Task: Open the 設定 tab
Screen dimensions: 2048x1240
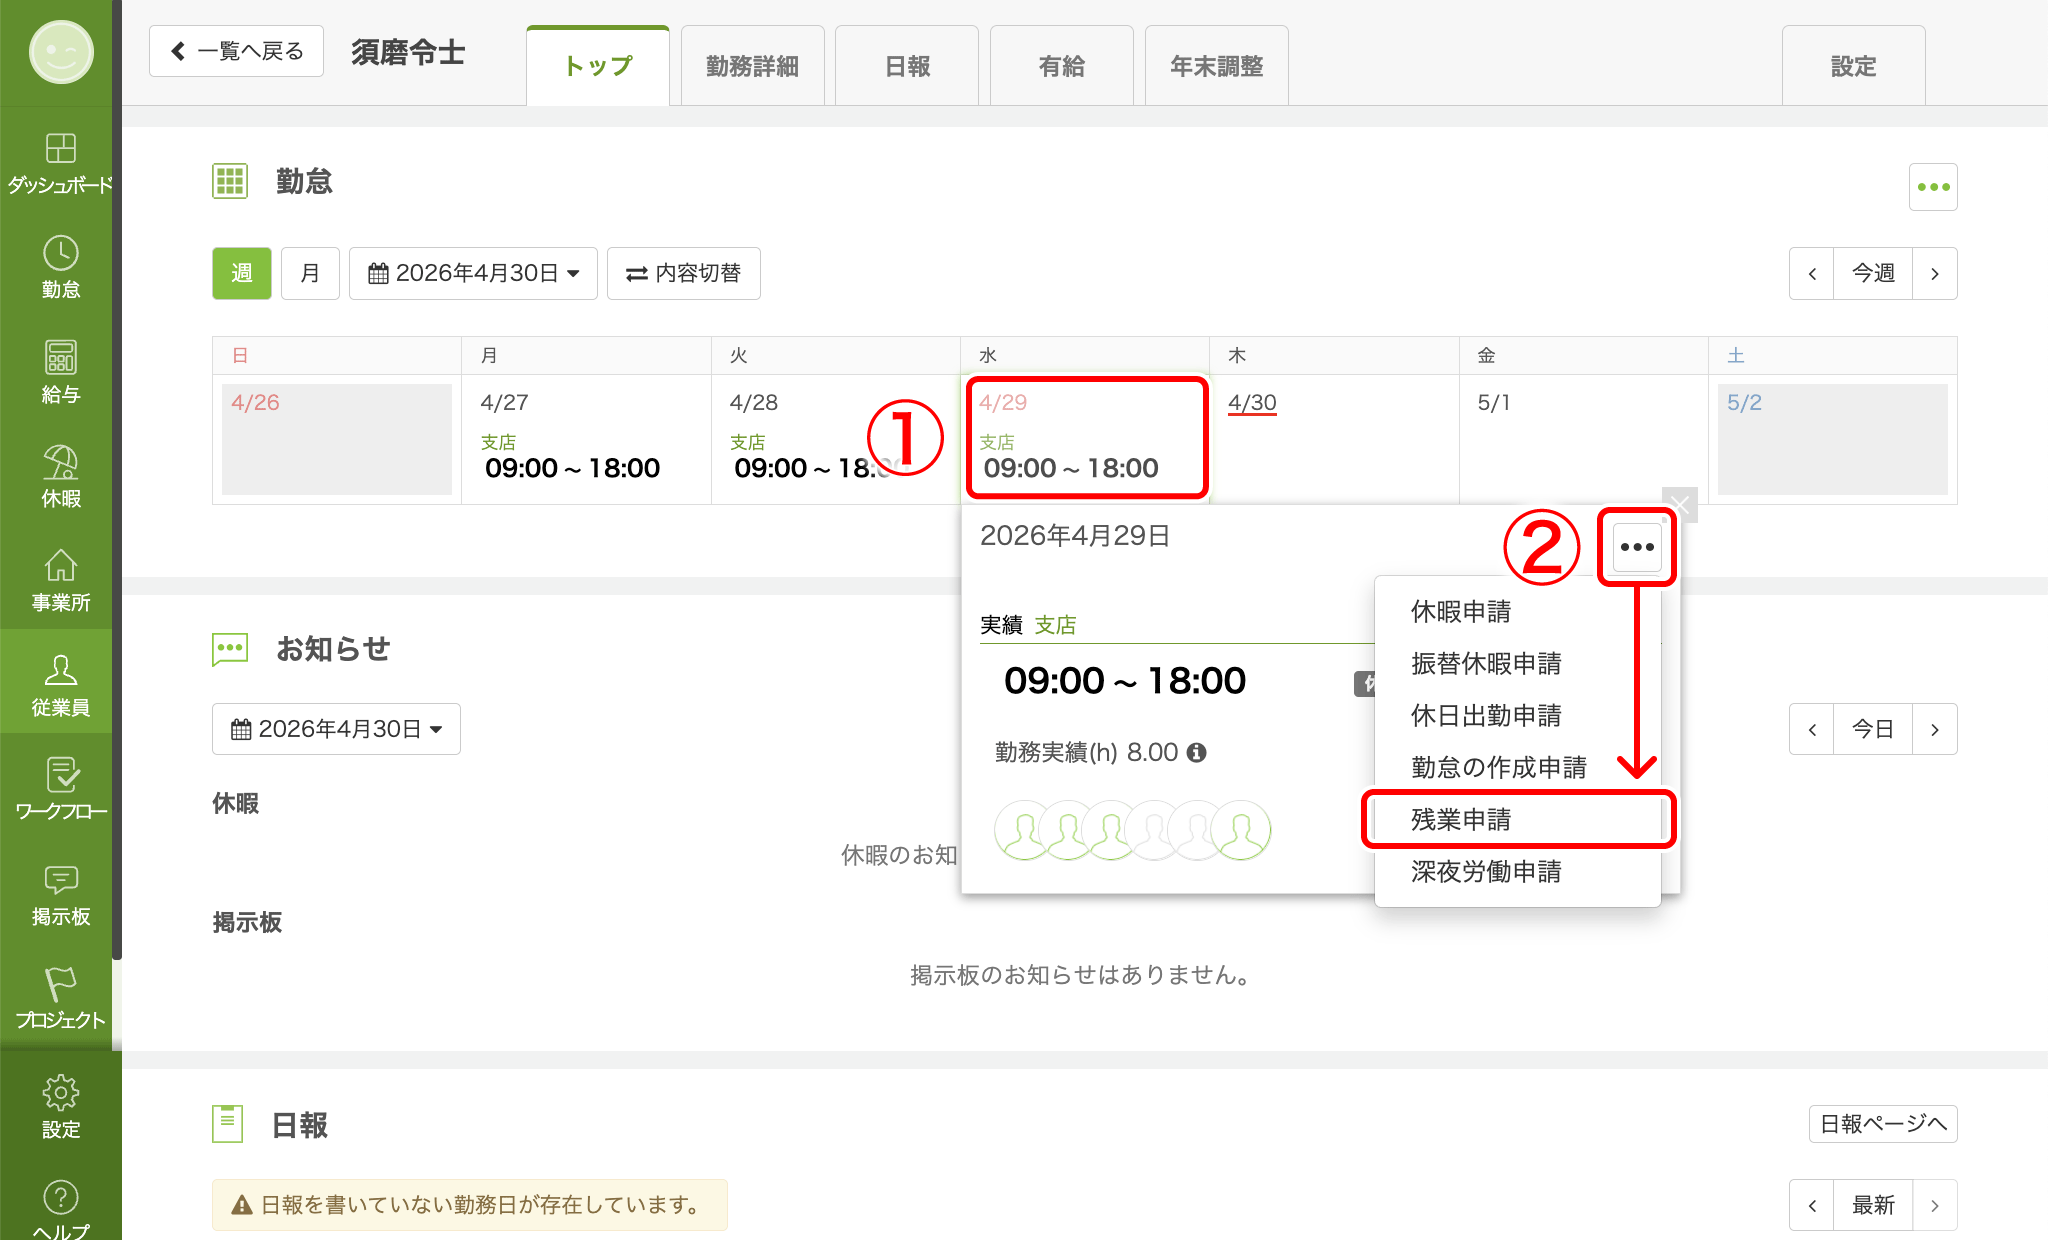Action: tap(1853, 66)
